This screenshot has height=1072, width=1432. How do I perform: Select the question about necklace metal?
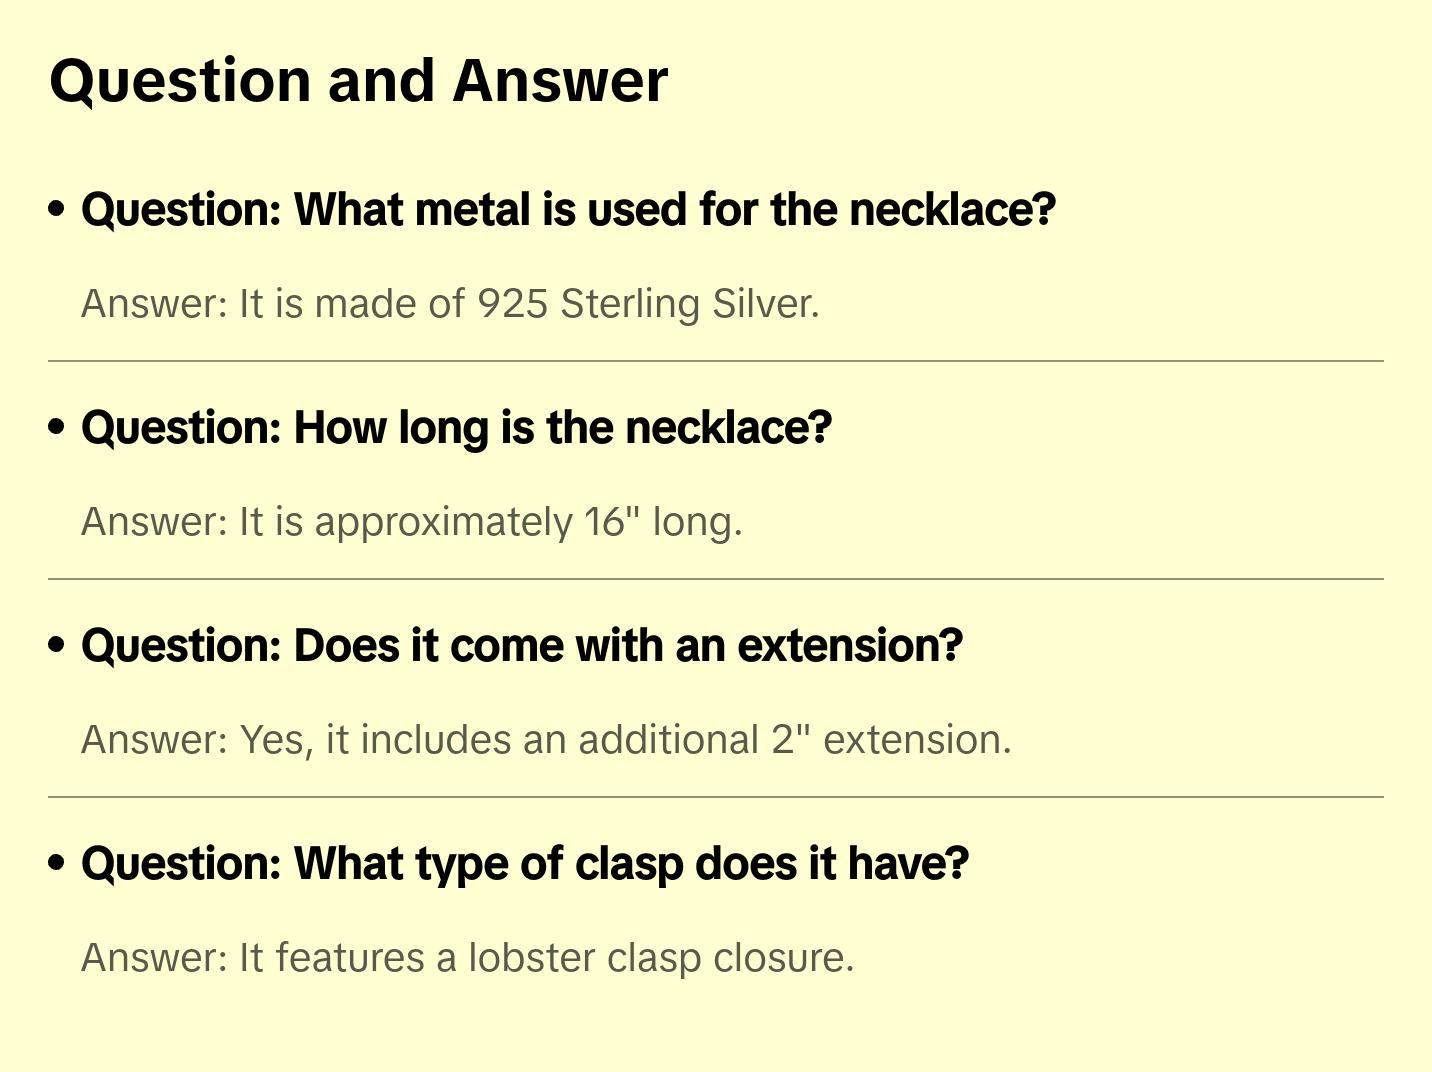point(568,210)
